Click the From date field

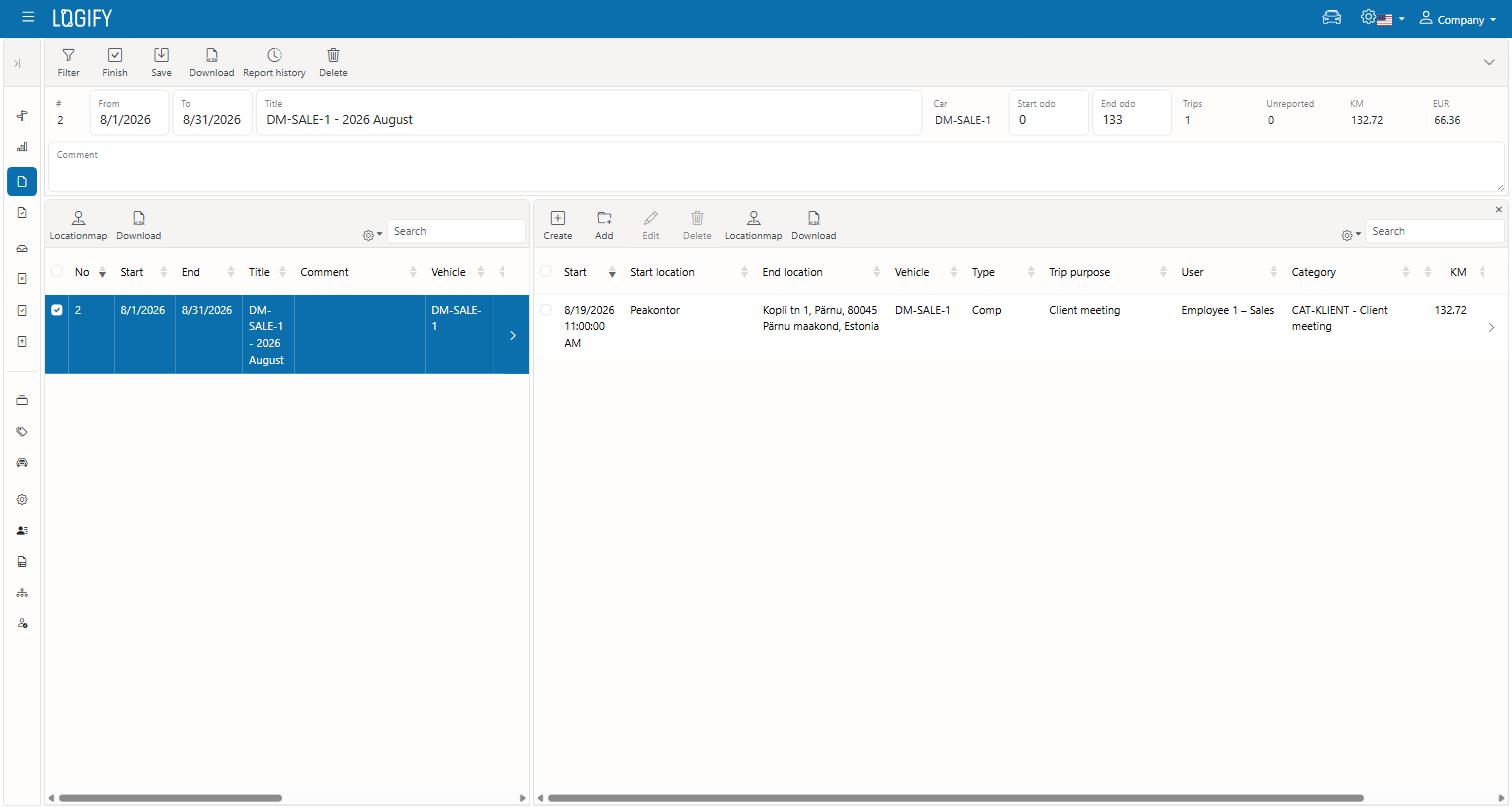(129, 112)
